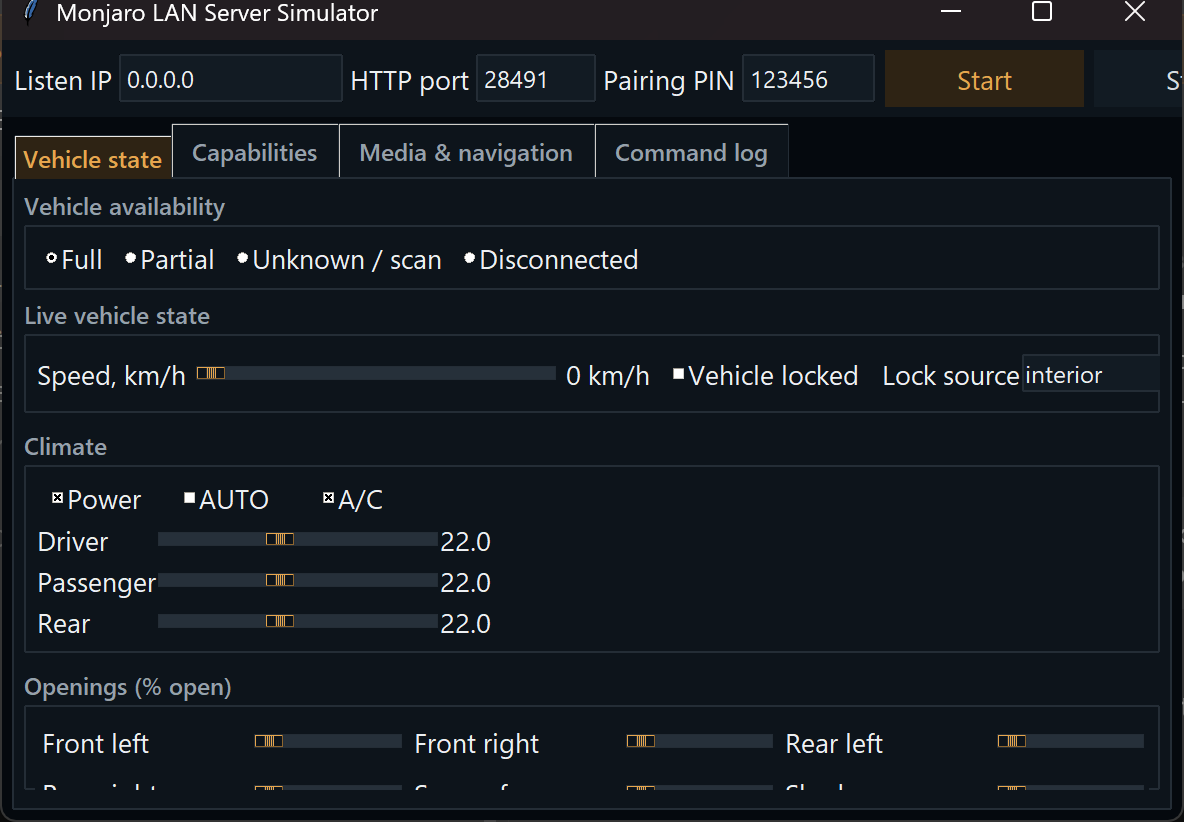
Task: Enable the AUTO climate checkbox
Action: [x=227, y=499]
